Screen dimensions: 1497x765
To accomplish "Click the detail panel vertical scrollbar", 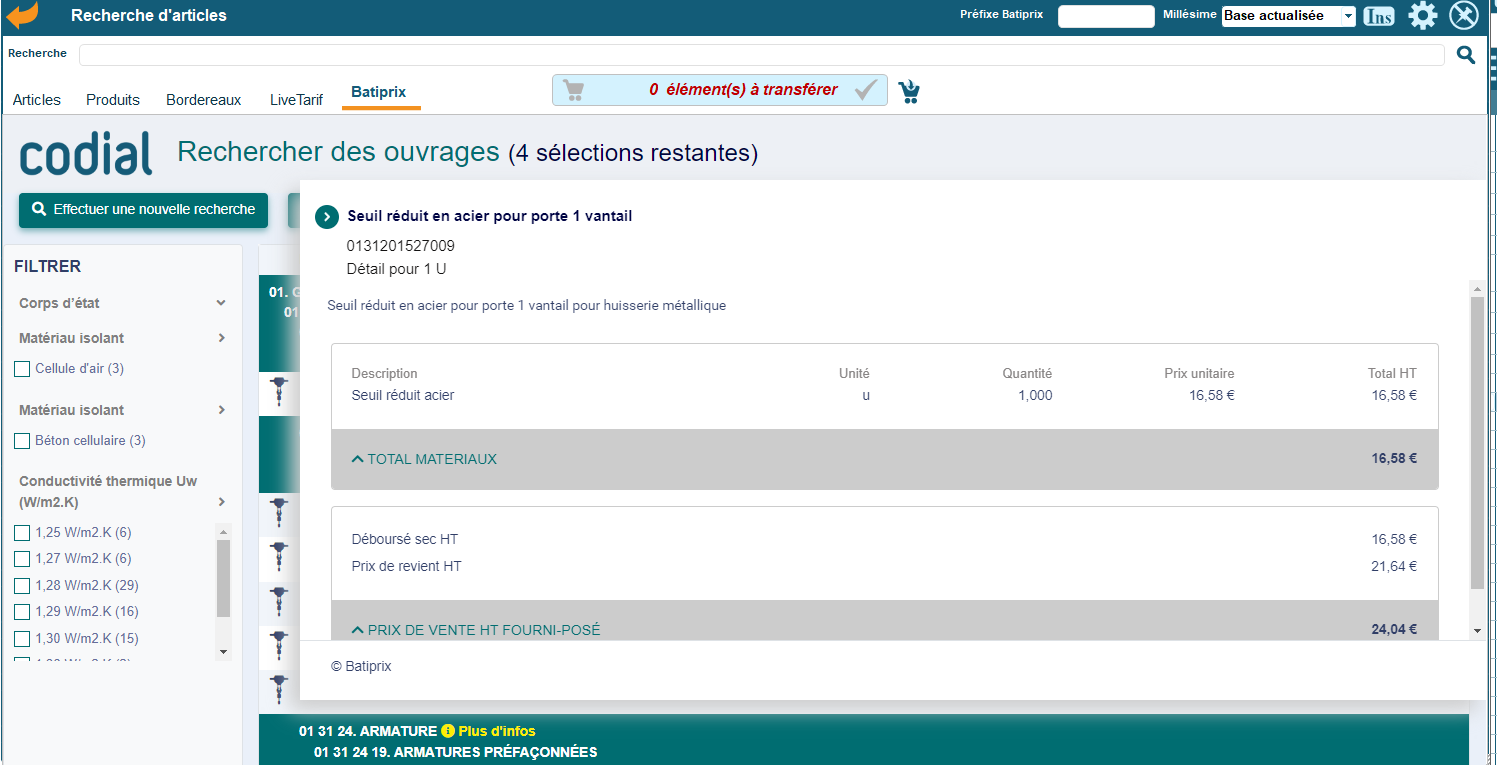I will point(1477,440).
